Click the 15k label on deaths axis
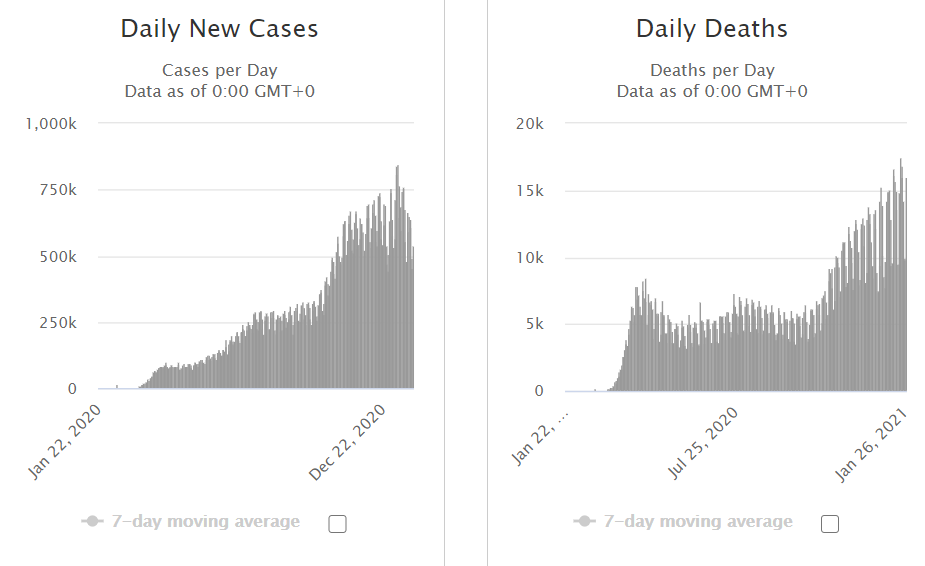 click(x=529, y=190)
